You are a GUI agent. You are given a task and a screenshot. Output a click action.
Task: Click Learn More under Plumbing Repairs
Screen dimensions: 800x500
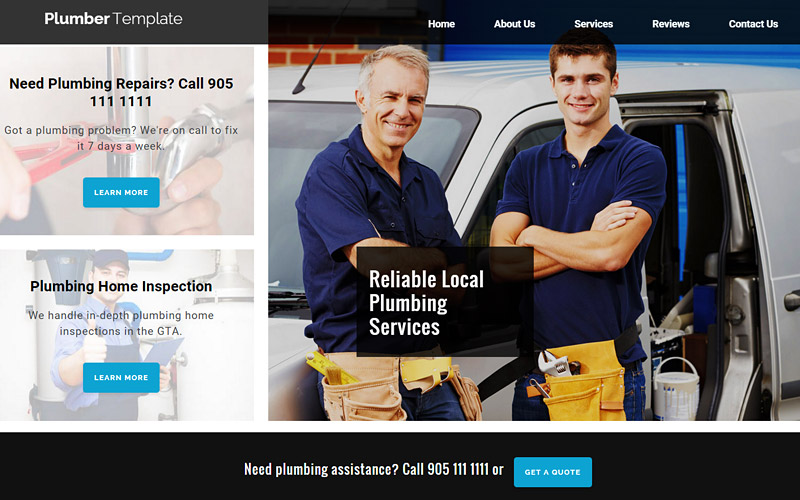point(121,192)
